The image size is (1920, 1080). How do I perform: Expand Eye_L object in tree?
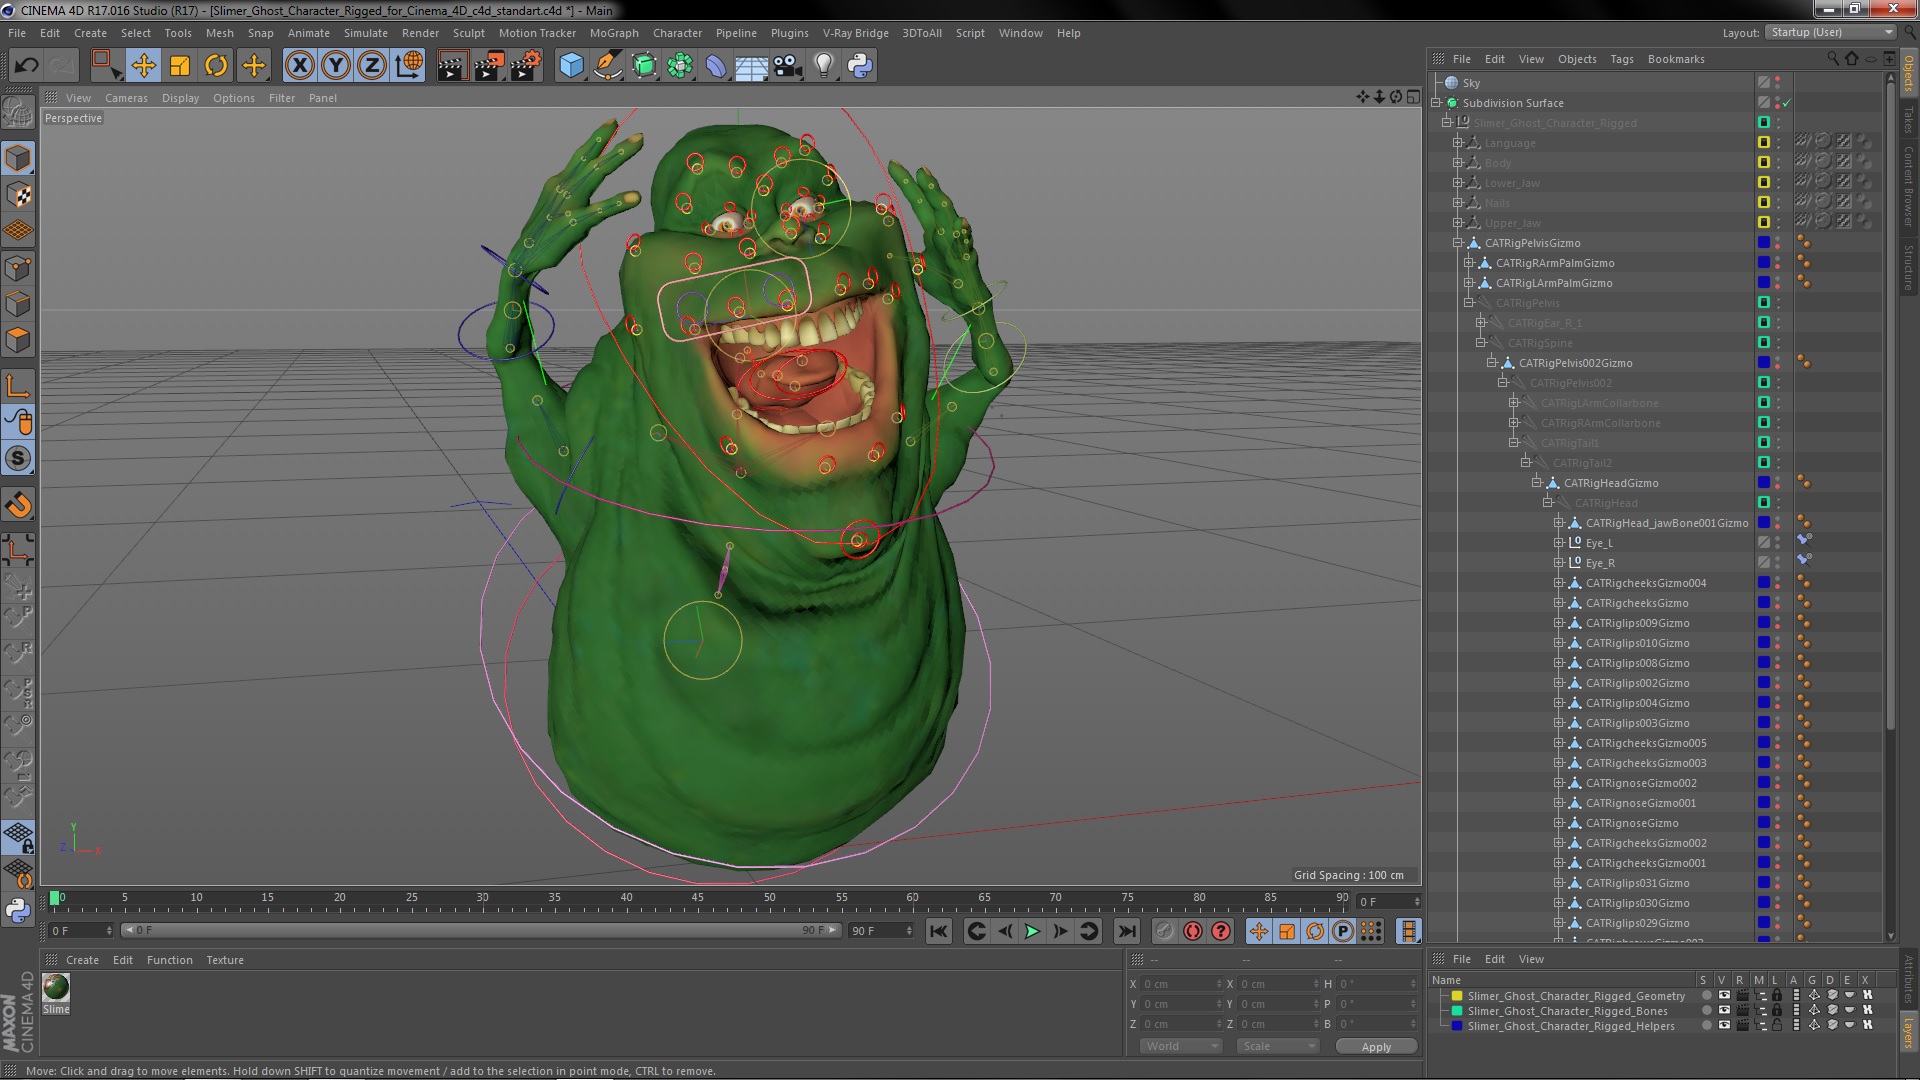click(1558, 543)
